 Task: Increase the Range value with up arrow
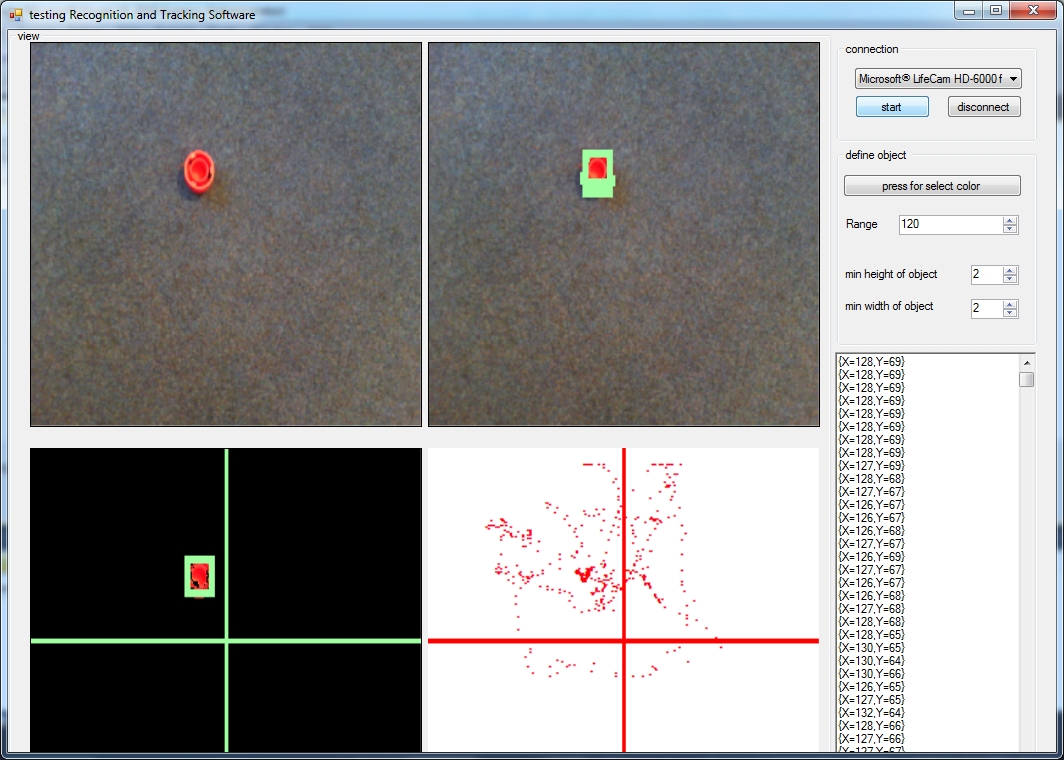1010,221
